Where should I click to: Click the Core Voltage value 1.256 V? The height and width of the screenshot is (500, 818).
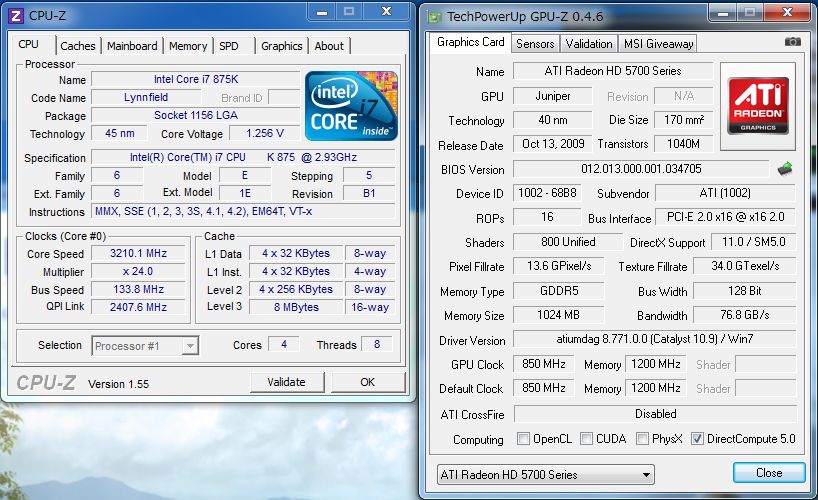265,133
